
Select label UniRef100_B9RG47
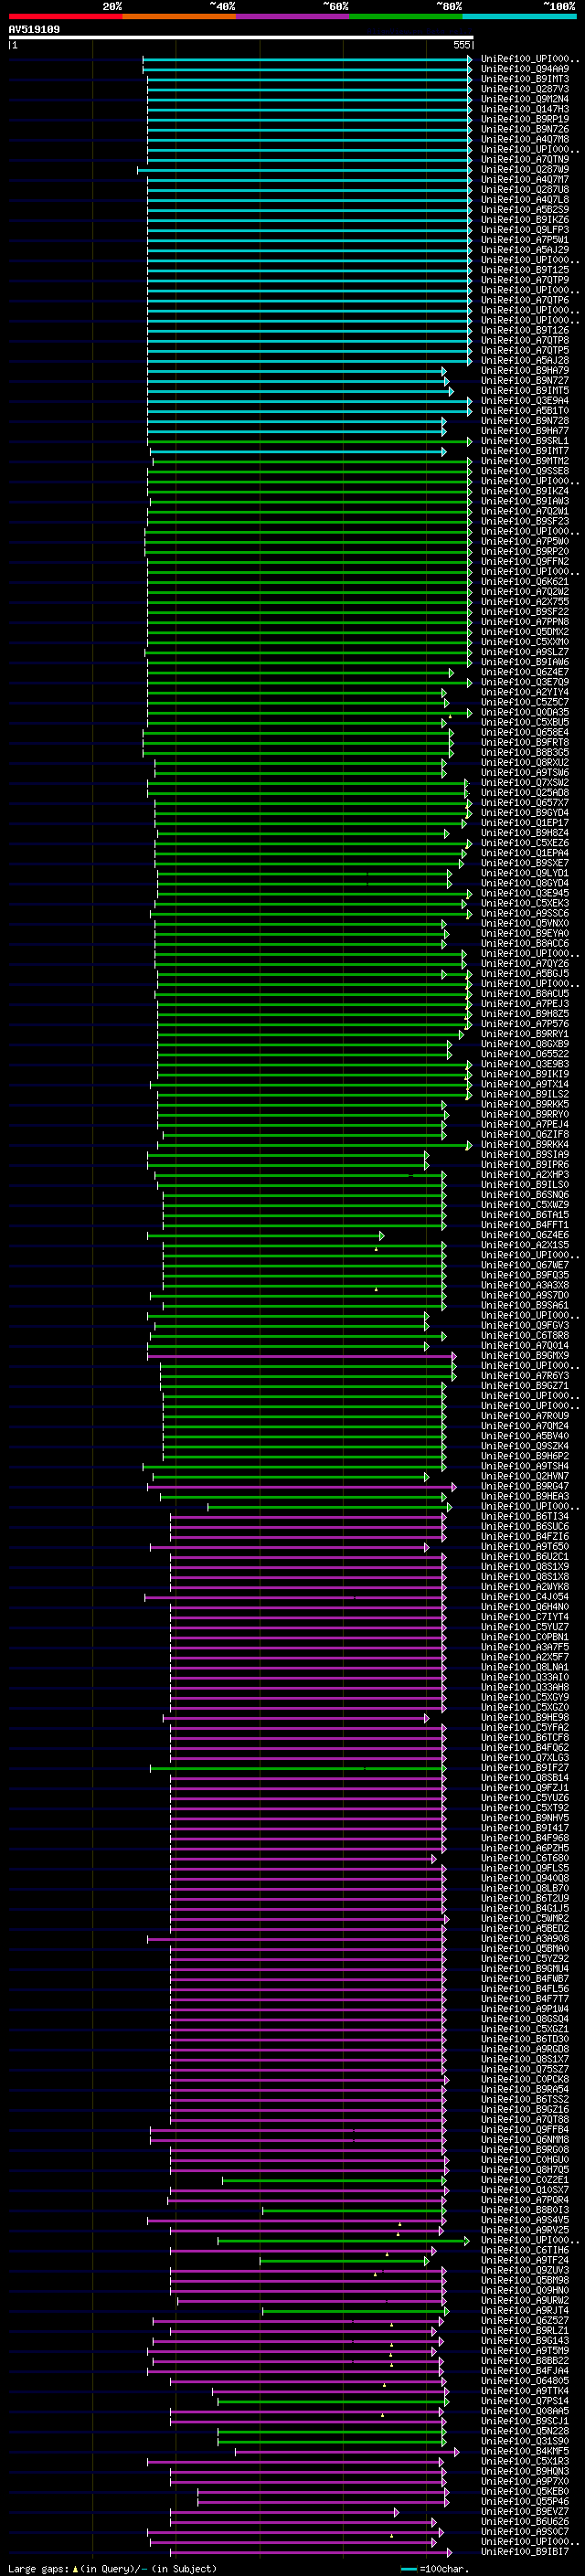point(525,1486)
